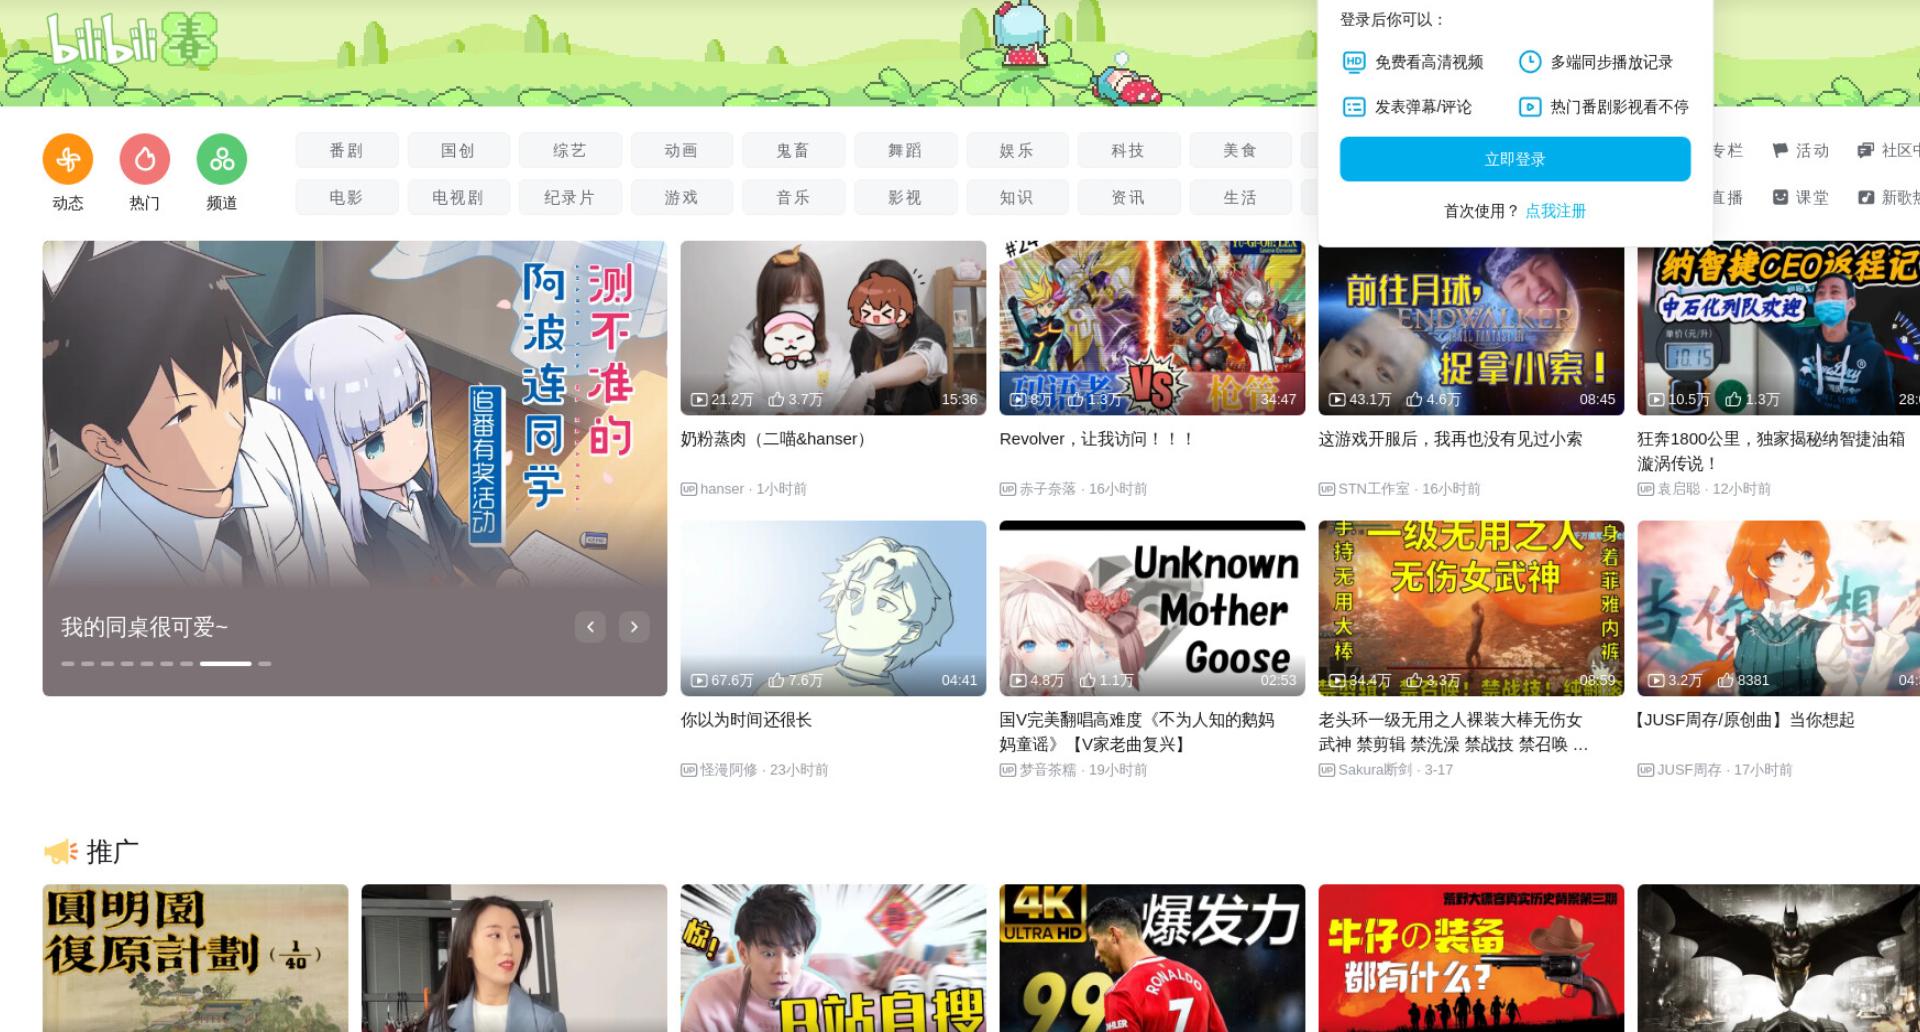Image resolution: width=1920 pixels, height=1032 pixels.
Task: Click the clock icon for 多端同步播放记录
Action: 1530,62
